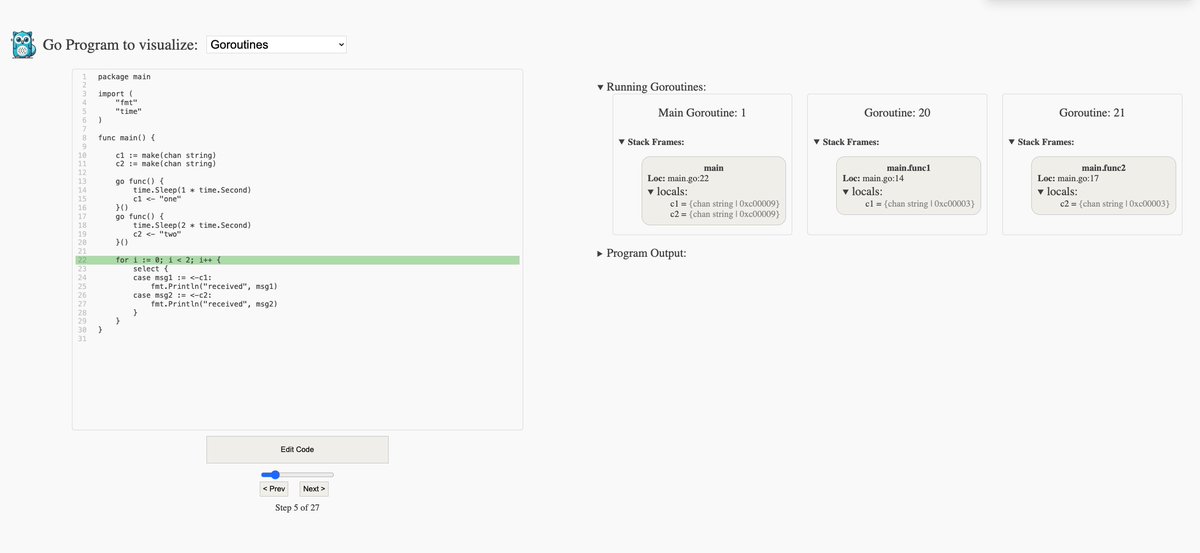The height and width of the screenshot is (553, 1200).
Task: Click the Main Goroutine: 1 heading
Action: (x=702, y=113)
